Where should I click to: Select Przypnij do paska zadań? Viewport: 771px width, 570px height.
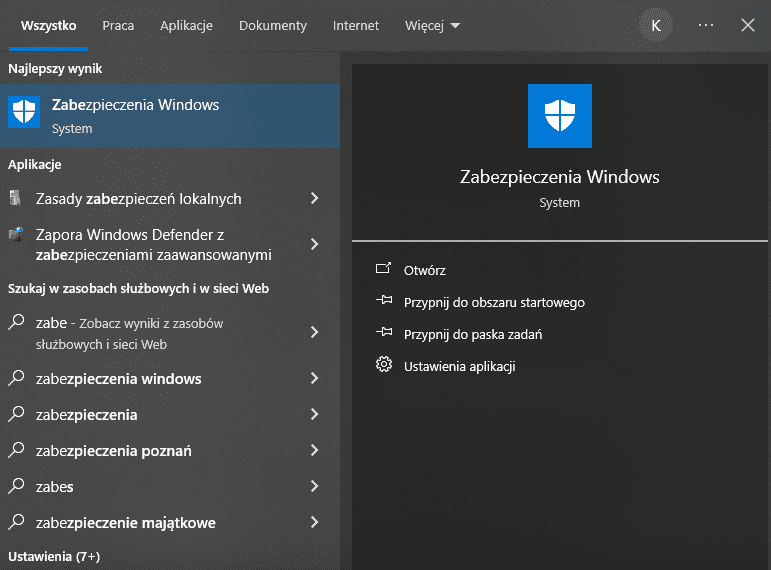tap(473, 334)
